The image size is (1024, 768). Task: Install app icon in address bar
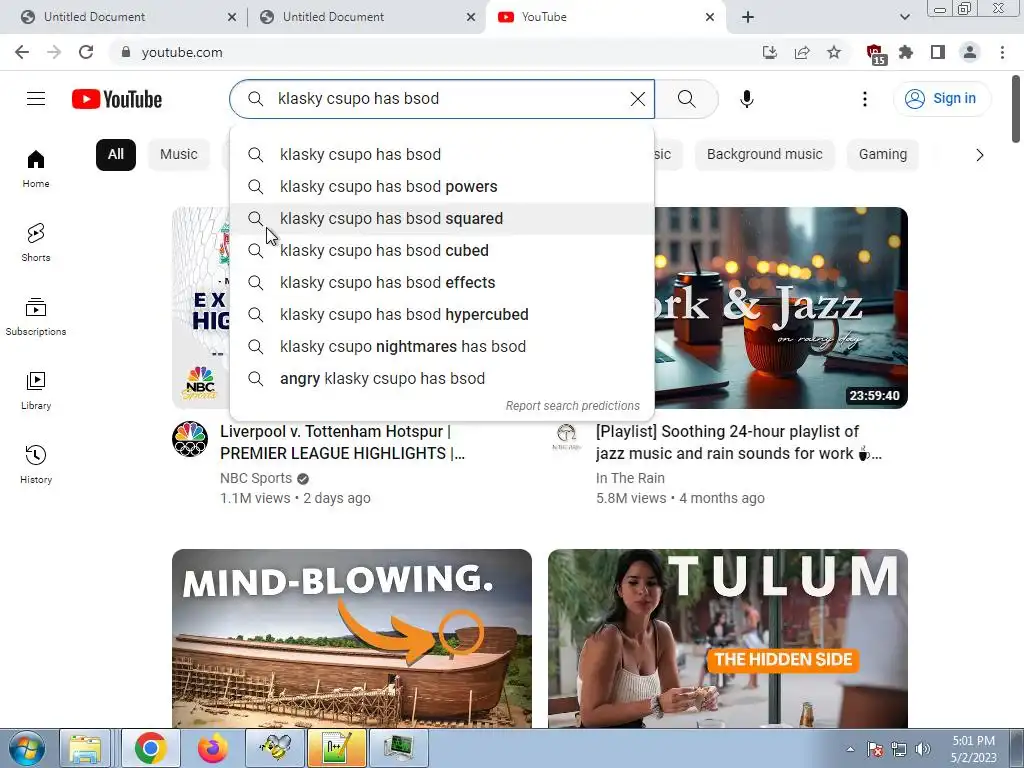(x=770, y=52)
